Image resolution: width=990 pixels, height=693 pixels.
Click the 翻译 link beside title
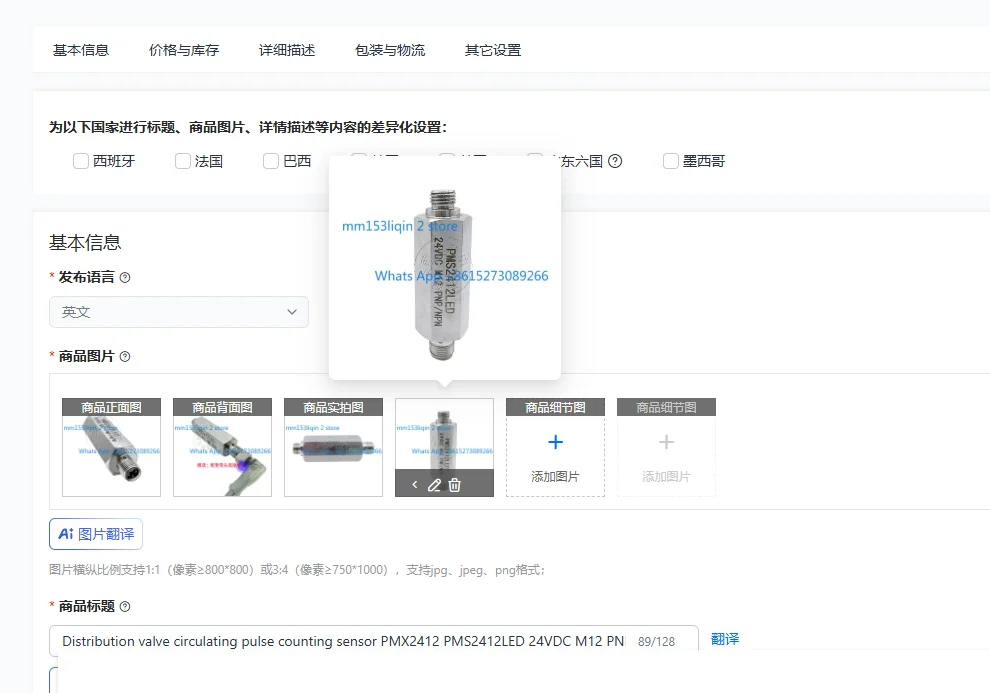point(725,639)
